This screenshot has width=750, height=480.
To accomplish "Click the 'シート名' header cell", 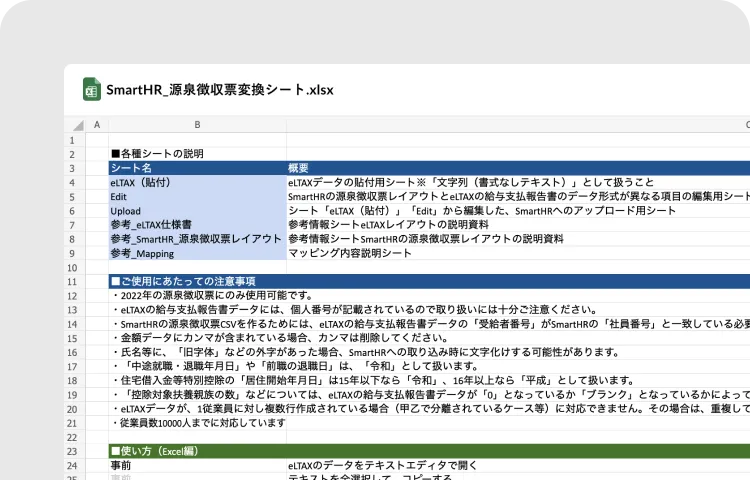I will 198,168.
